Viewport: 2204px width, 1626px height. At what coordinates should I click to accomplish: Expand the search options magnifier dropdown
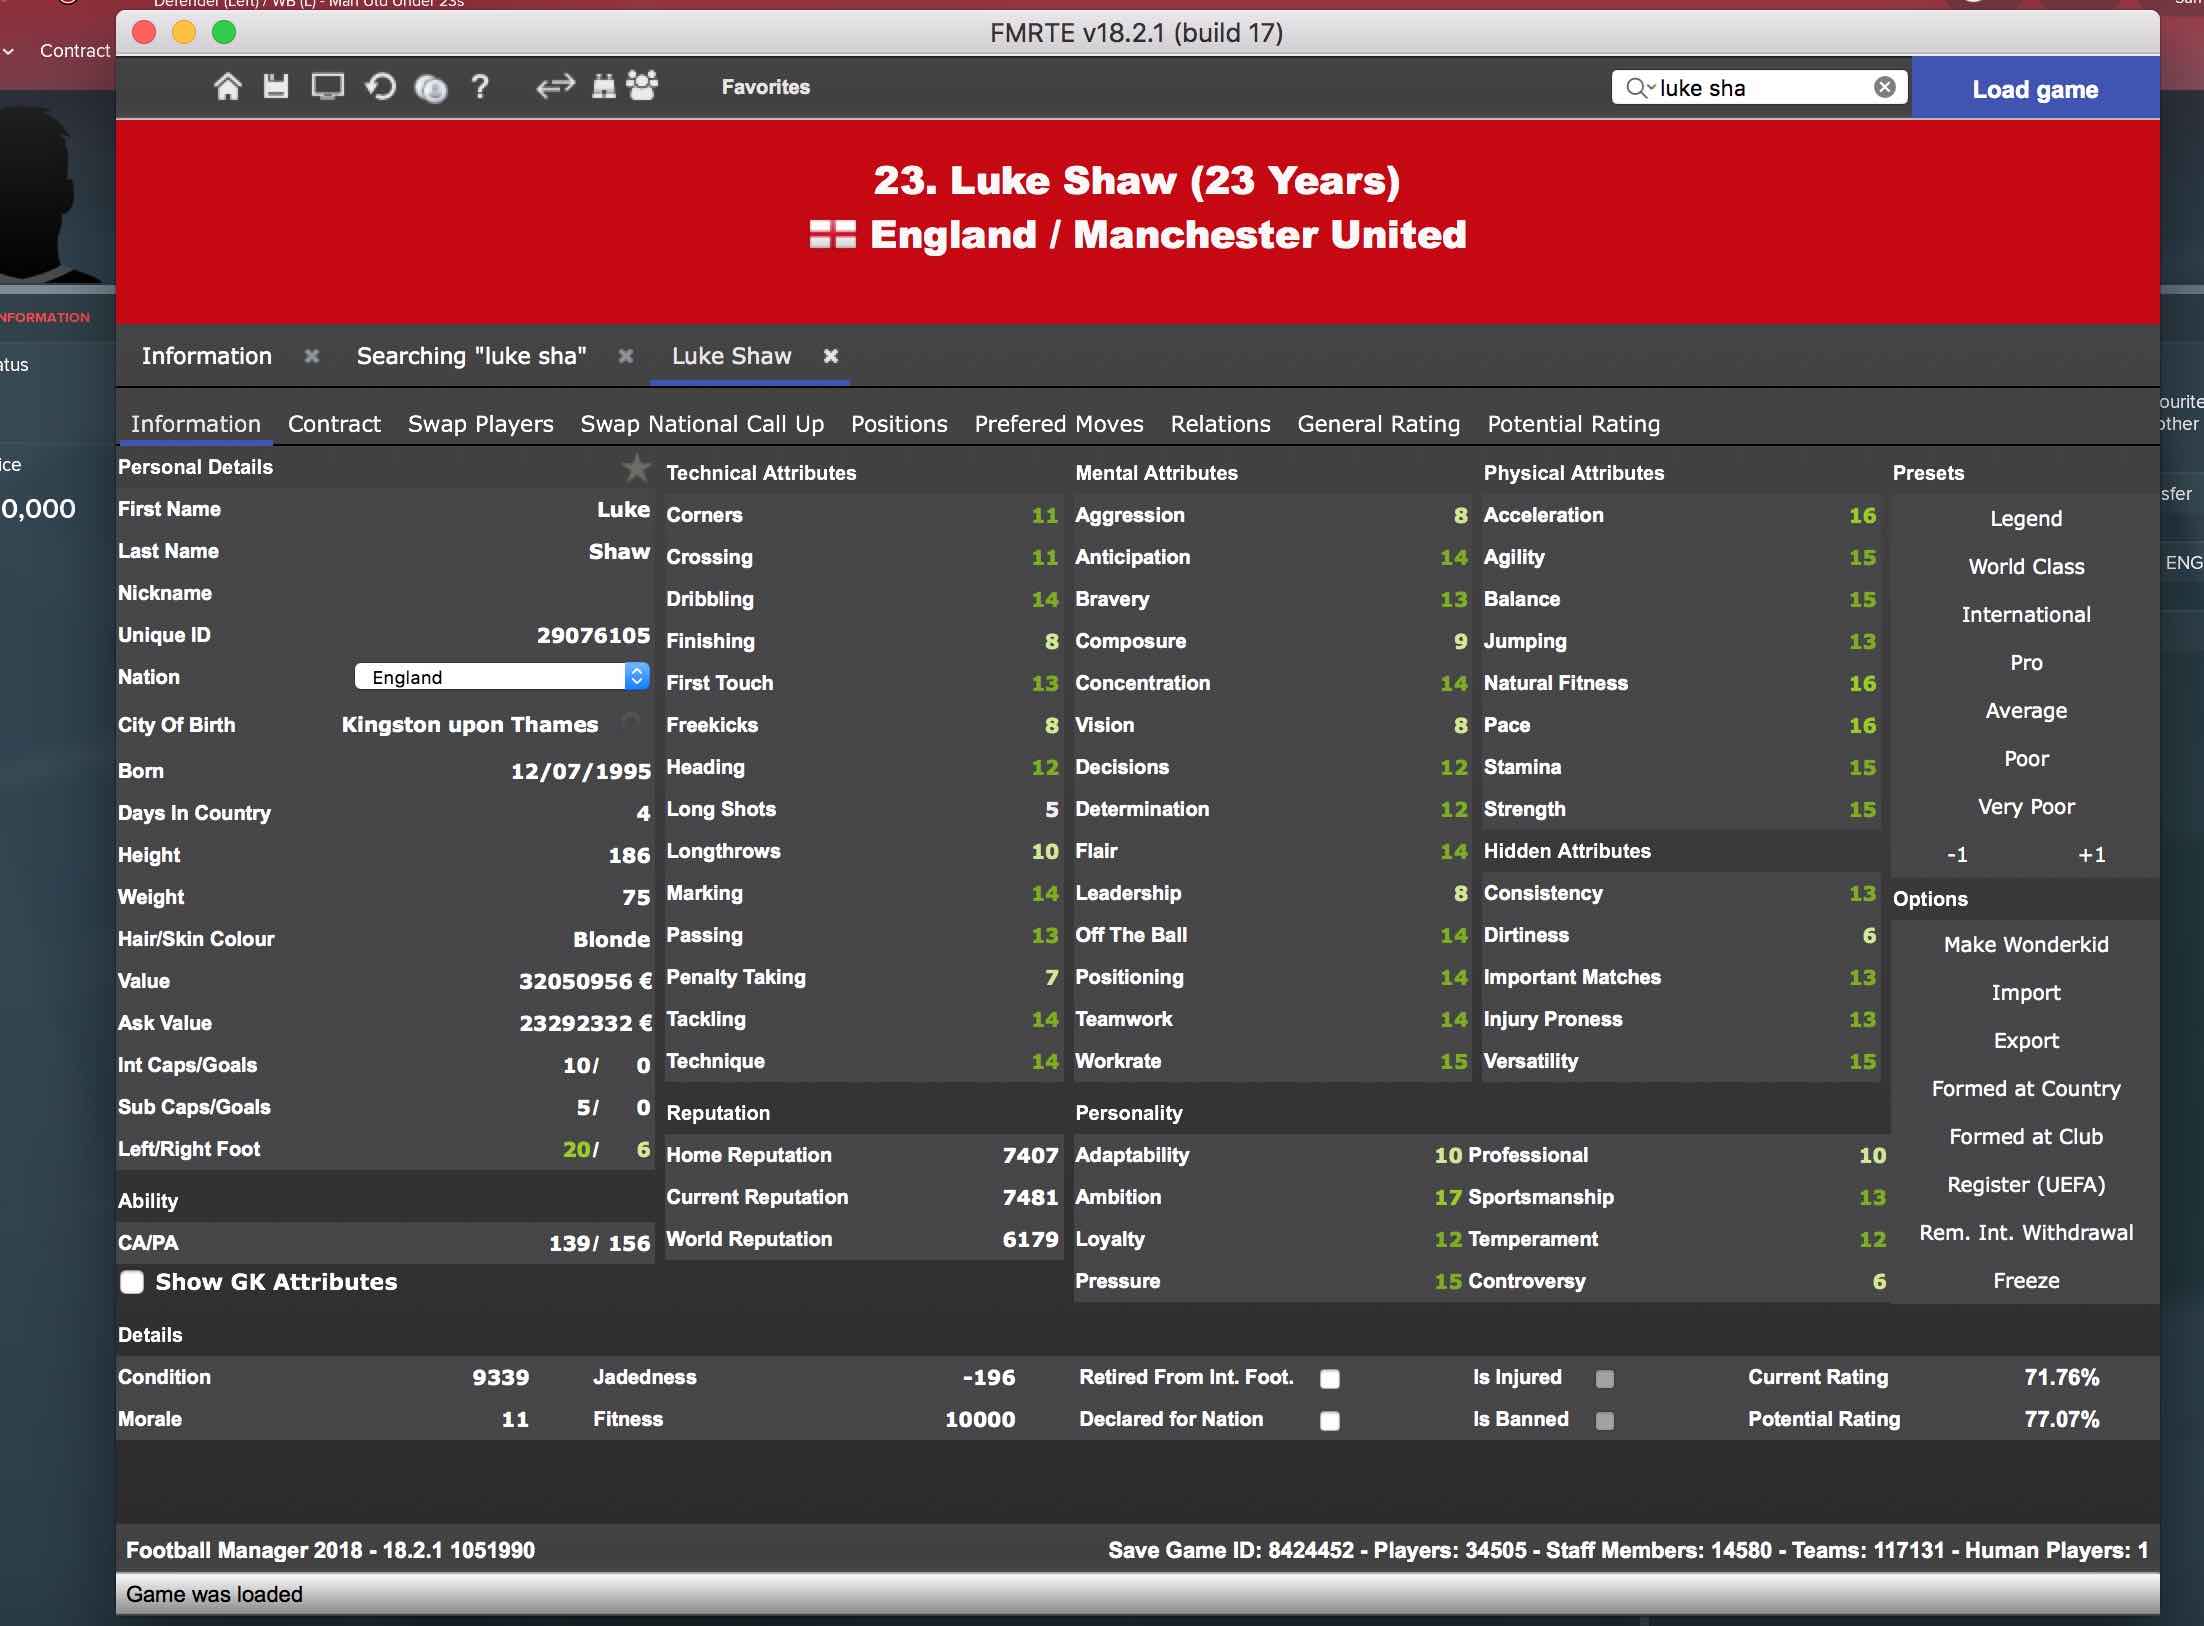(x=1640, y=88)
